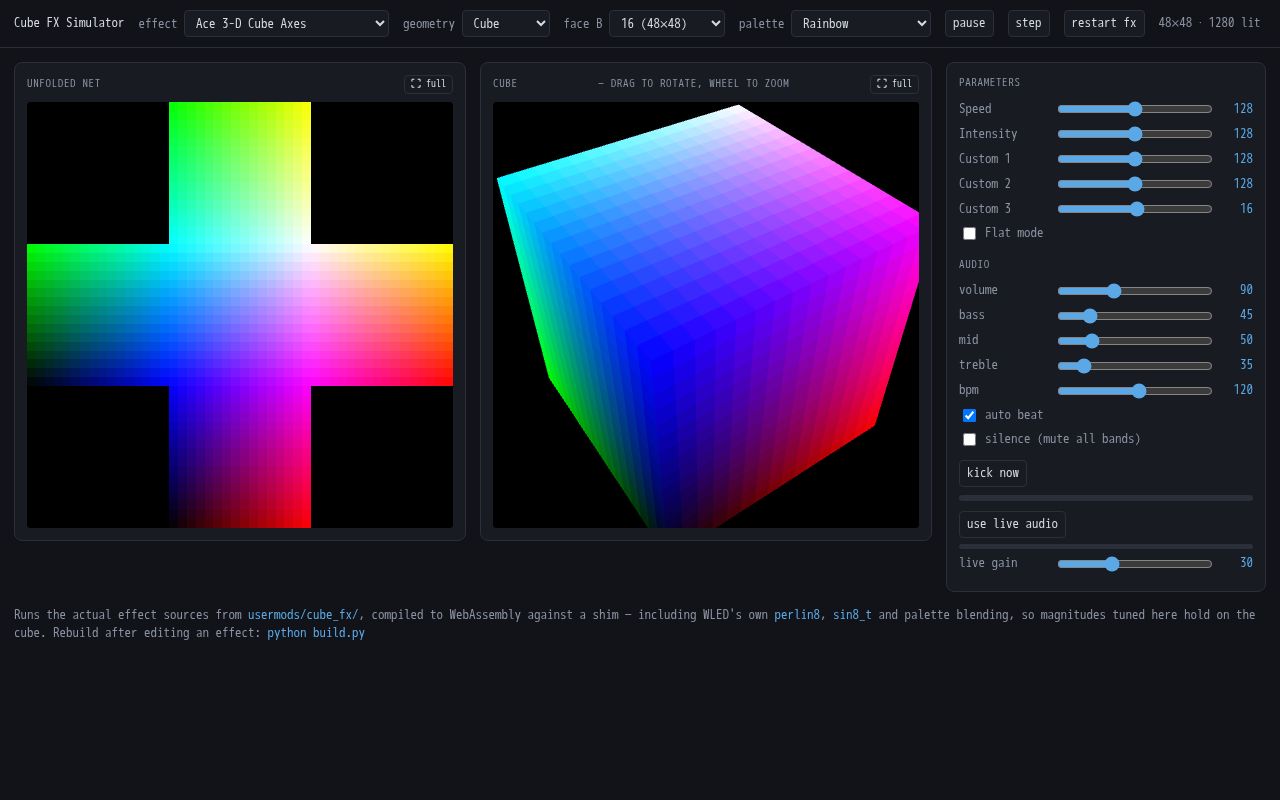Enable live audio input

point(1012,524)
